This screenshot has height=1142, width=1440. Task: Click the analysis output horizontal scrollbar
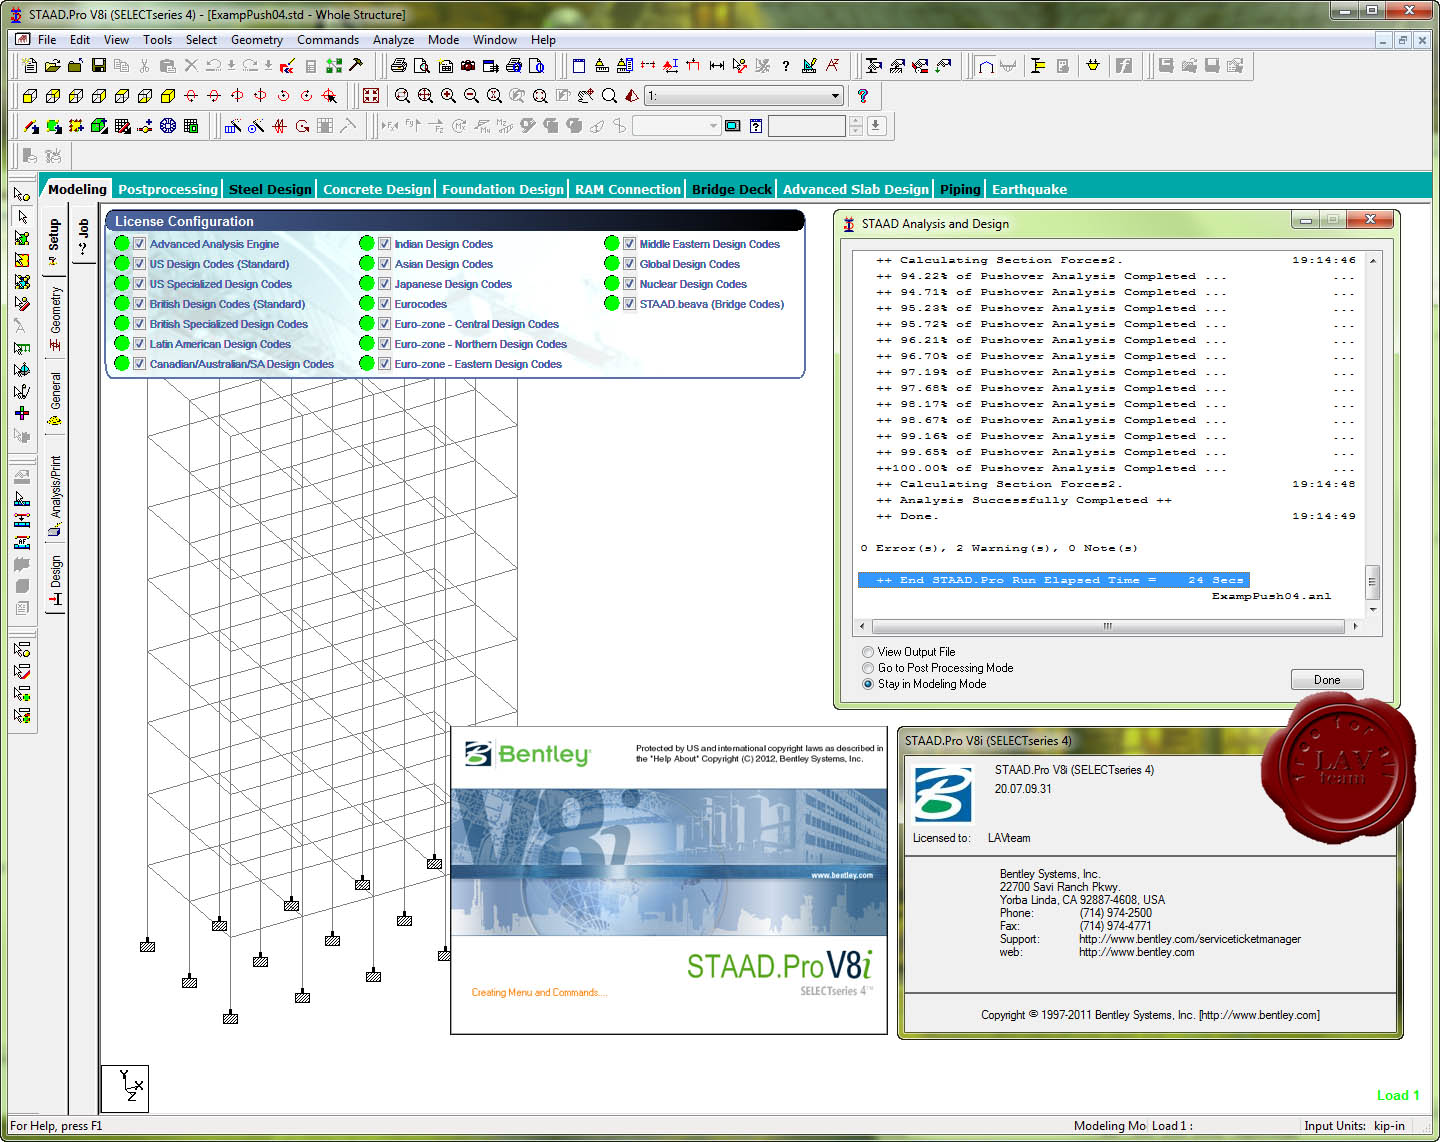pos(1108,626)
